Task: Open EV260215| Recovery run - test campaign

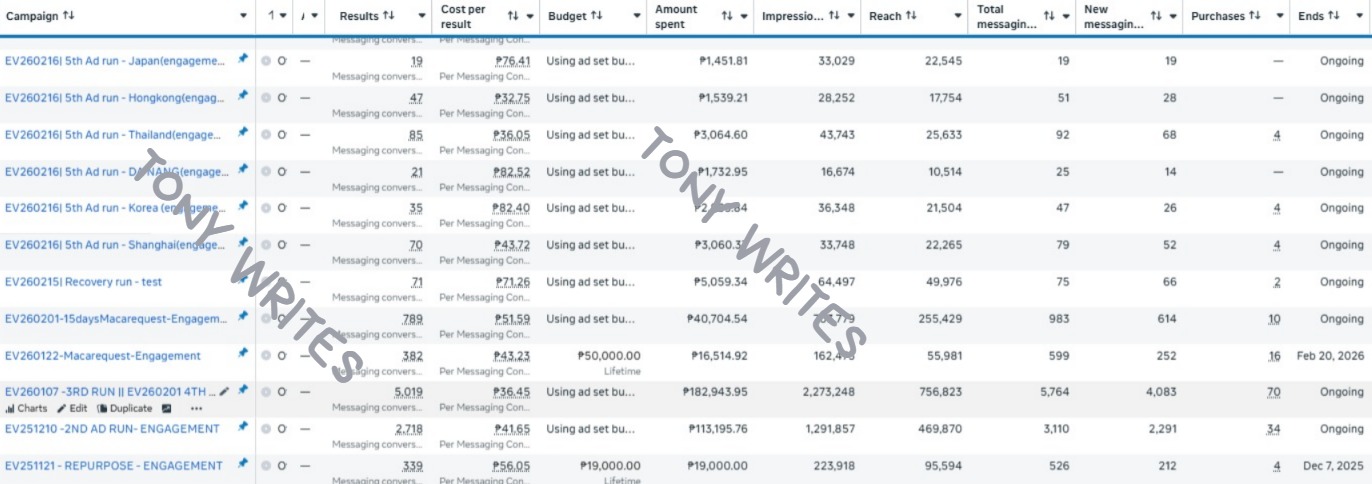Action: 83,282
